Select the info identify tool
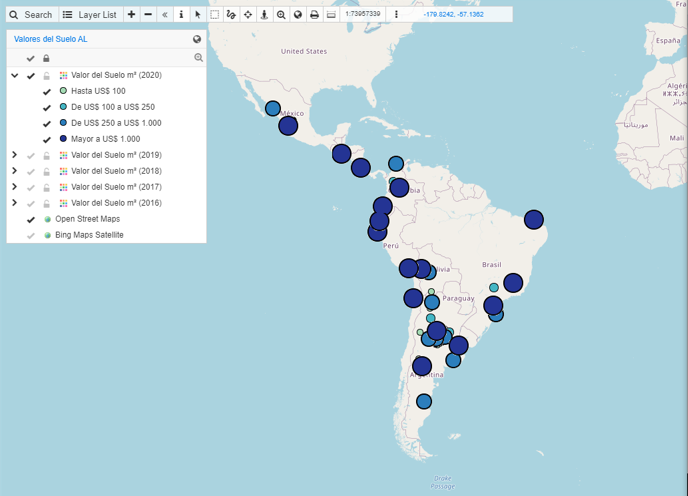Screen dimensions: 688x496 click(181, 15)
